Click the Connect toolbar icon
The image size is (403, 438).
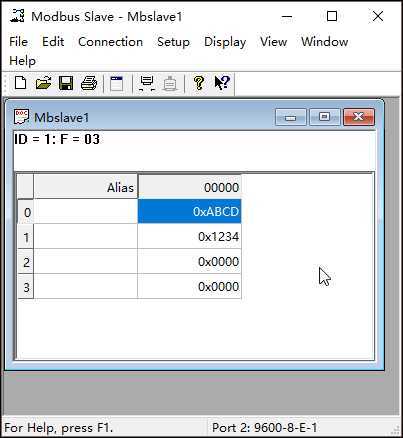[x=147, y=83]
